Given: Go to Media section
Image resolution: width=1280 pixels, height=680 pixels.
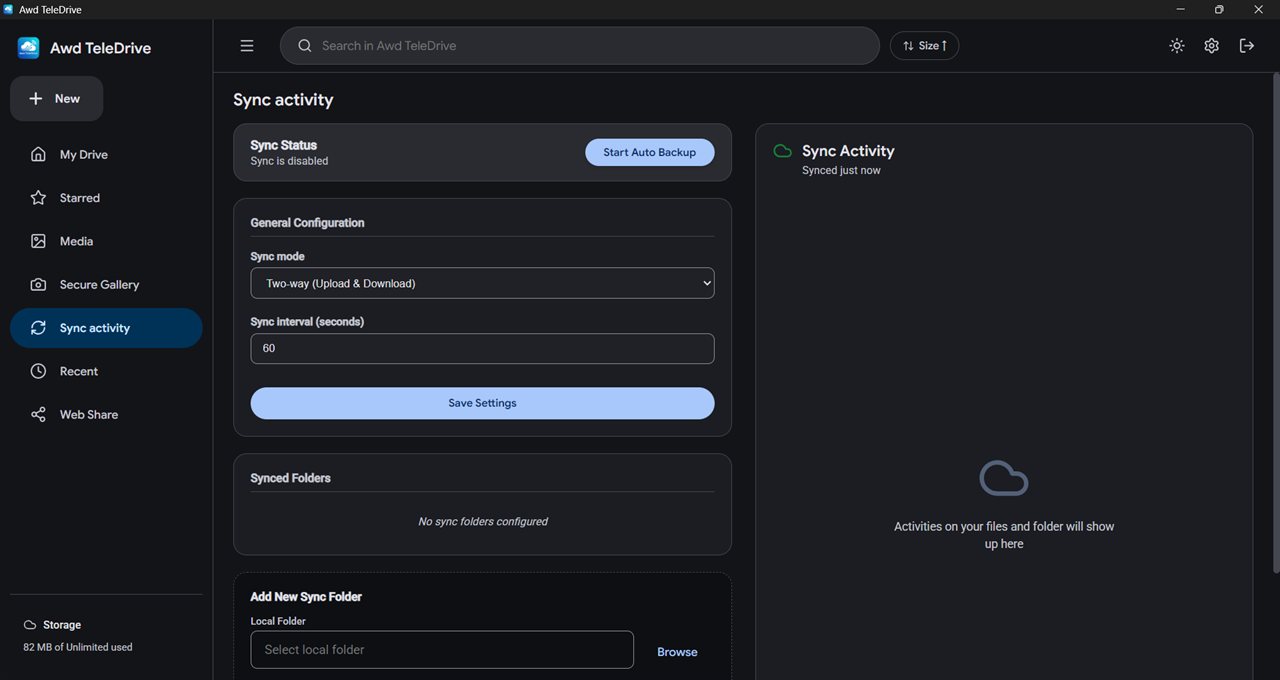Looking at the screenshot, I should point(106,241).
